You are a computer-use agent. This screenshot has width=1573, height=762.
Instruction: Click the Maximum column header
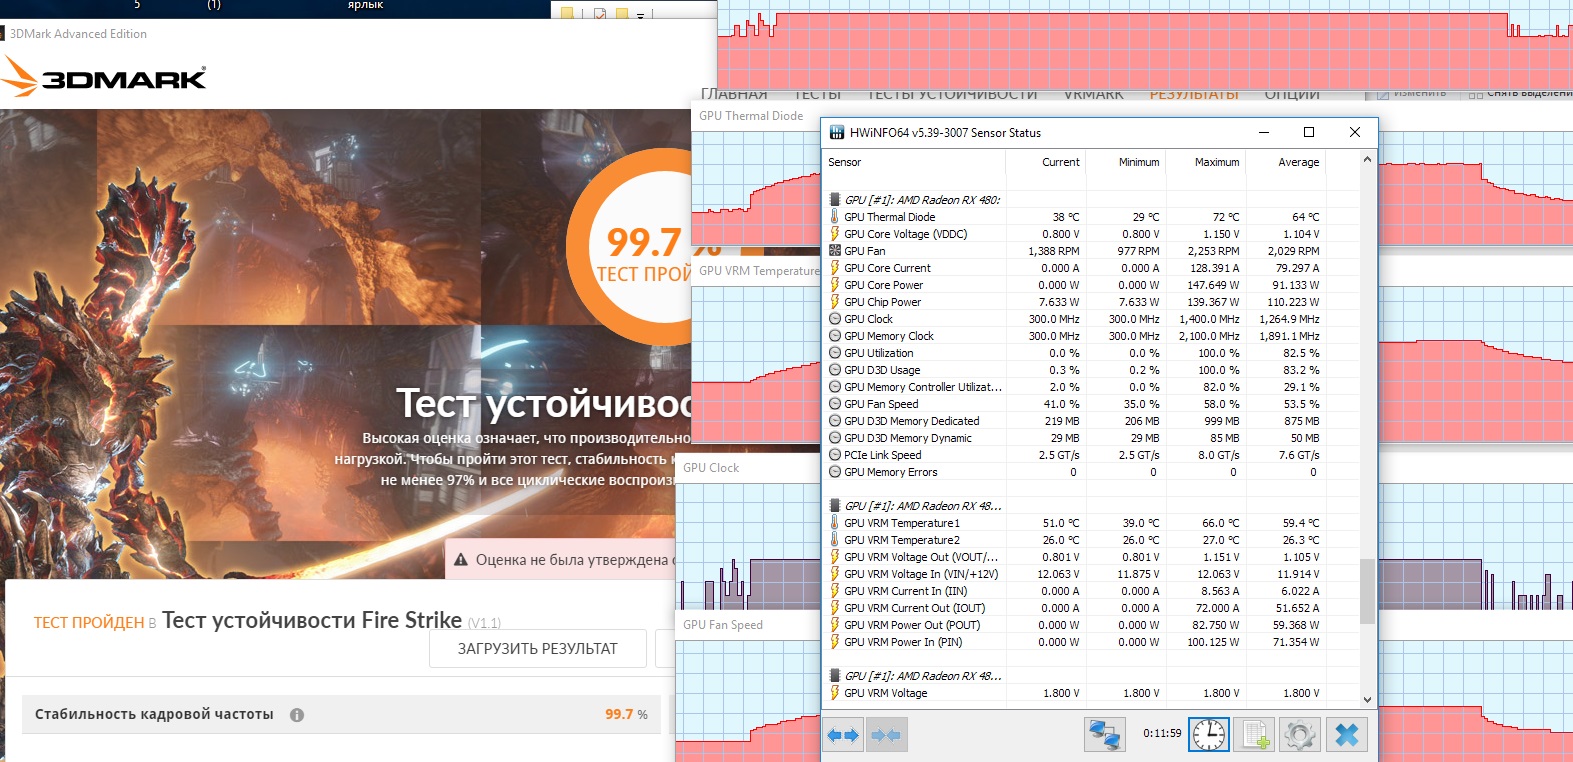[x=1217, y=162]
